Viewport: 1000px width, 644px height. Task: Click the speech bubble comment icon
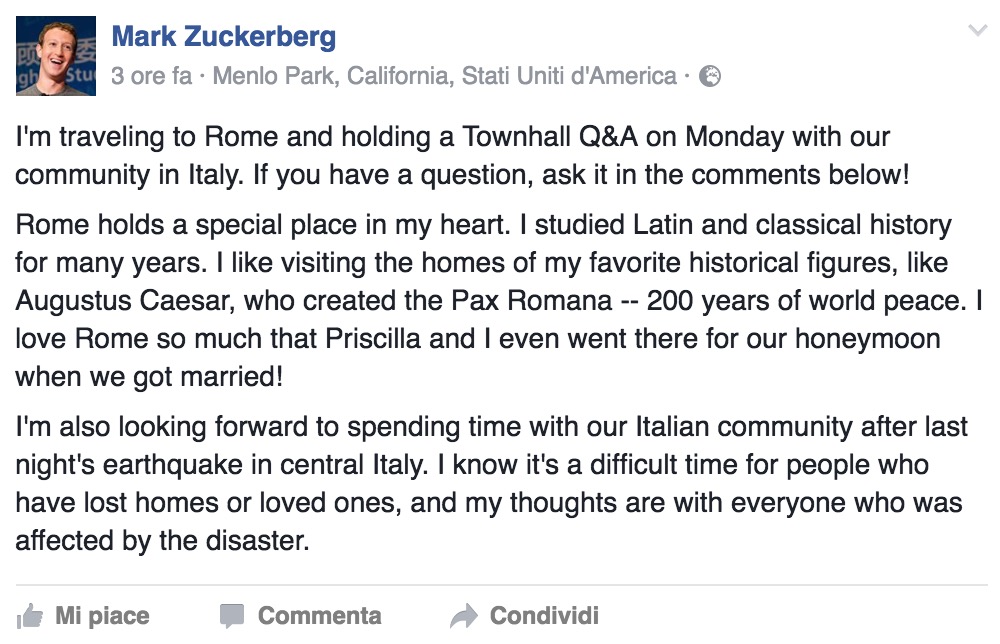tap(232, 615)
